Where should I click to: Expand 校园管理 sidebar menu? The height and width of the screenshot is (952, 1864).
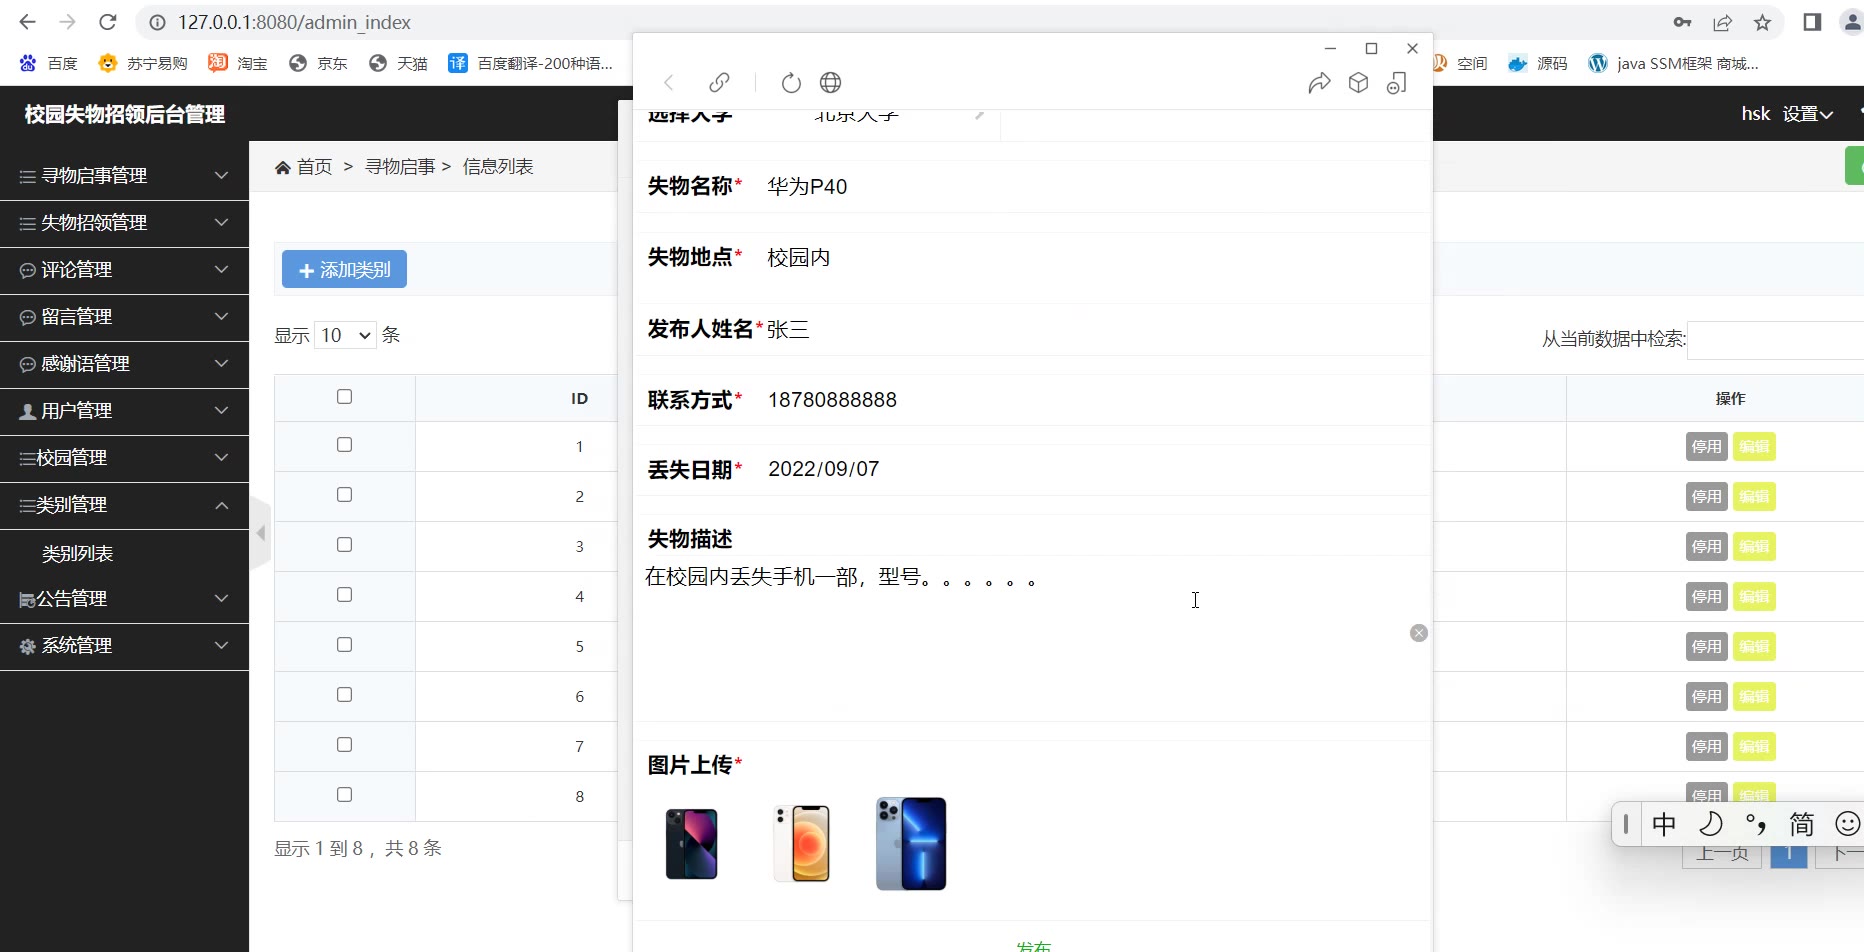coord(124,458)
